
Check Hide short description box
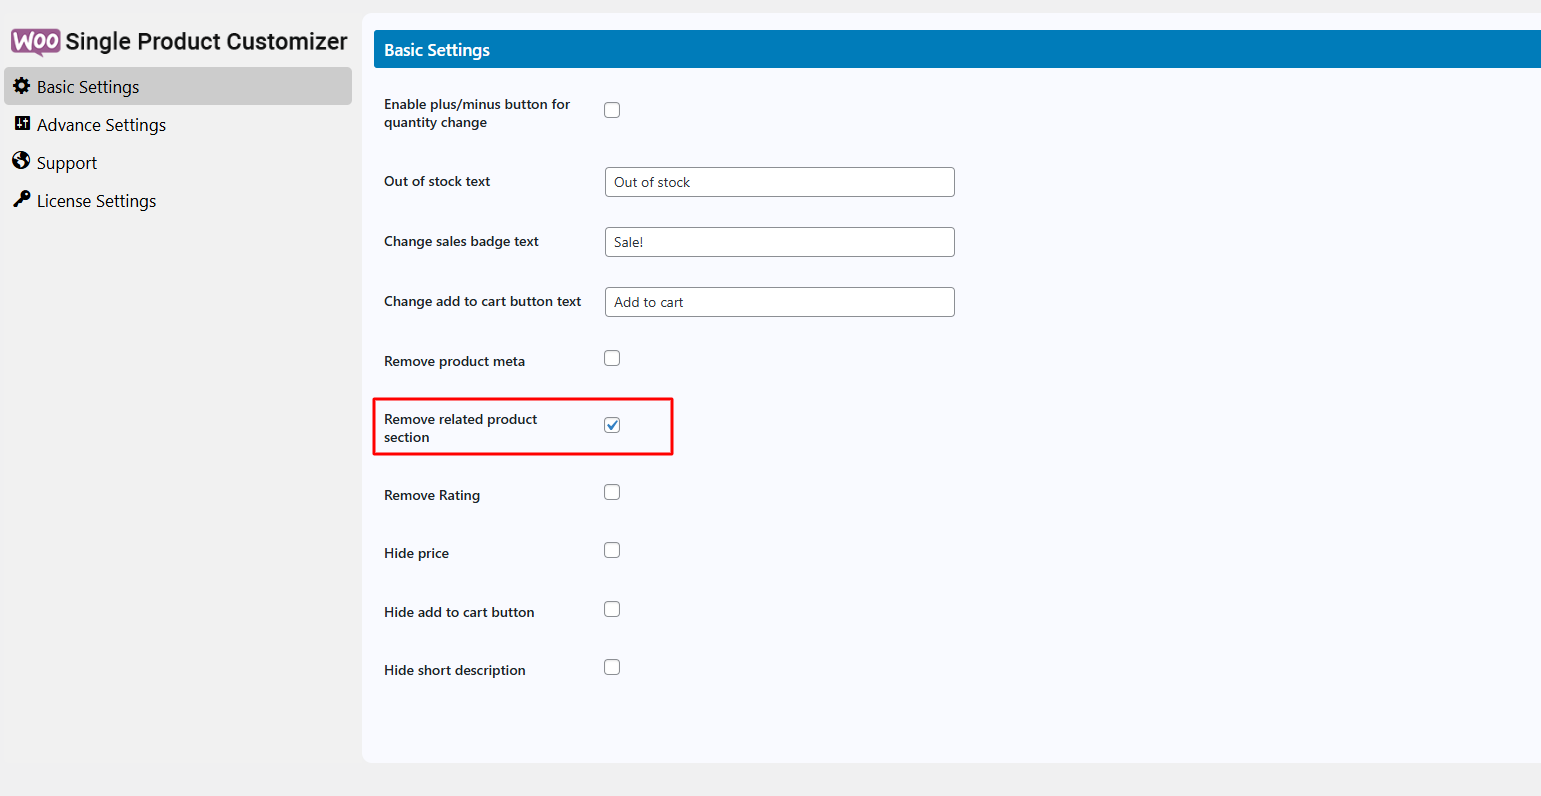[x=612, y=667]
